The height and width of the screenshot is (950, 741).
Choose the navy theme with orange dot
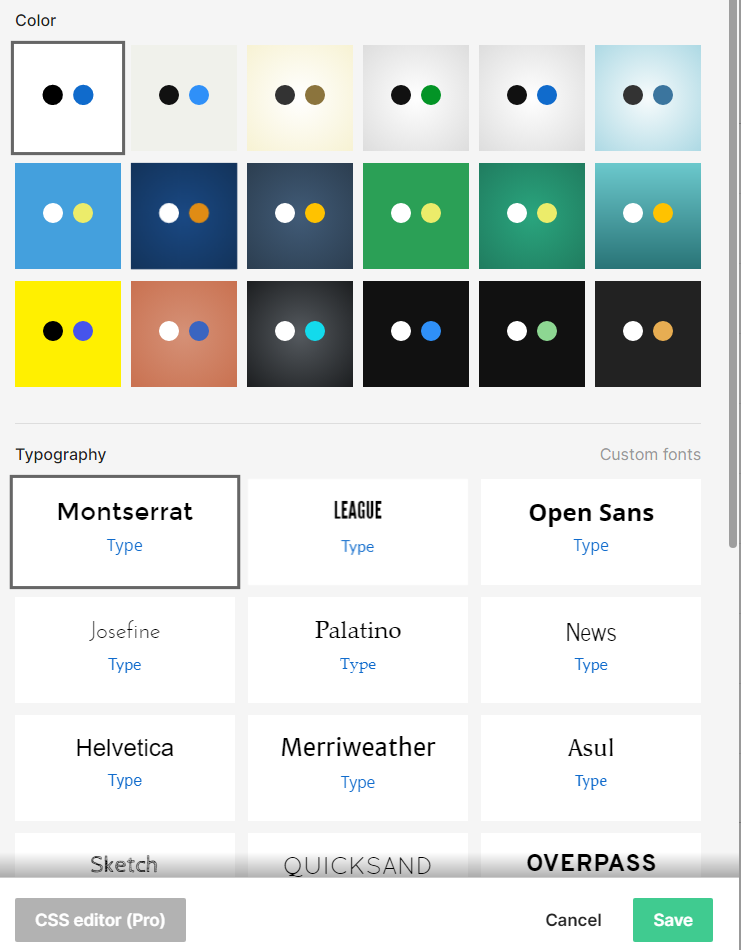184,216
